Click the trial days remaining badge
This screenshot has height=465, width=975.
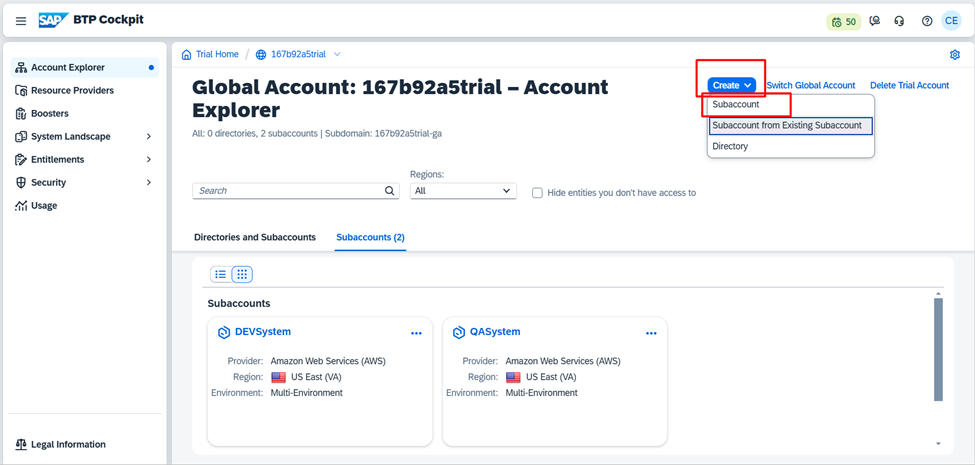tap(844, 21)
